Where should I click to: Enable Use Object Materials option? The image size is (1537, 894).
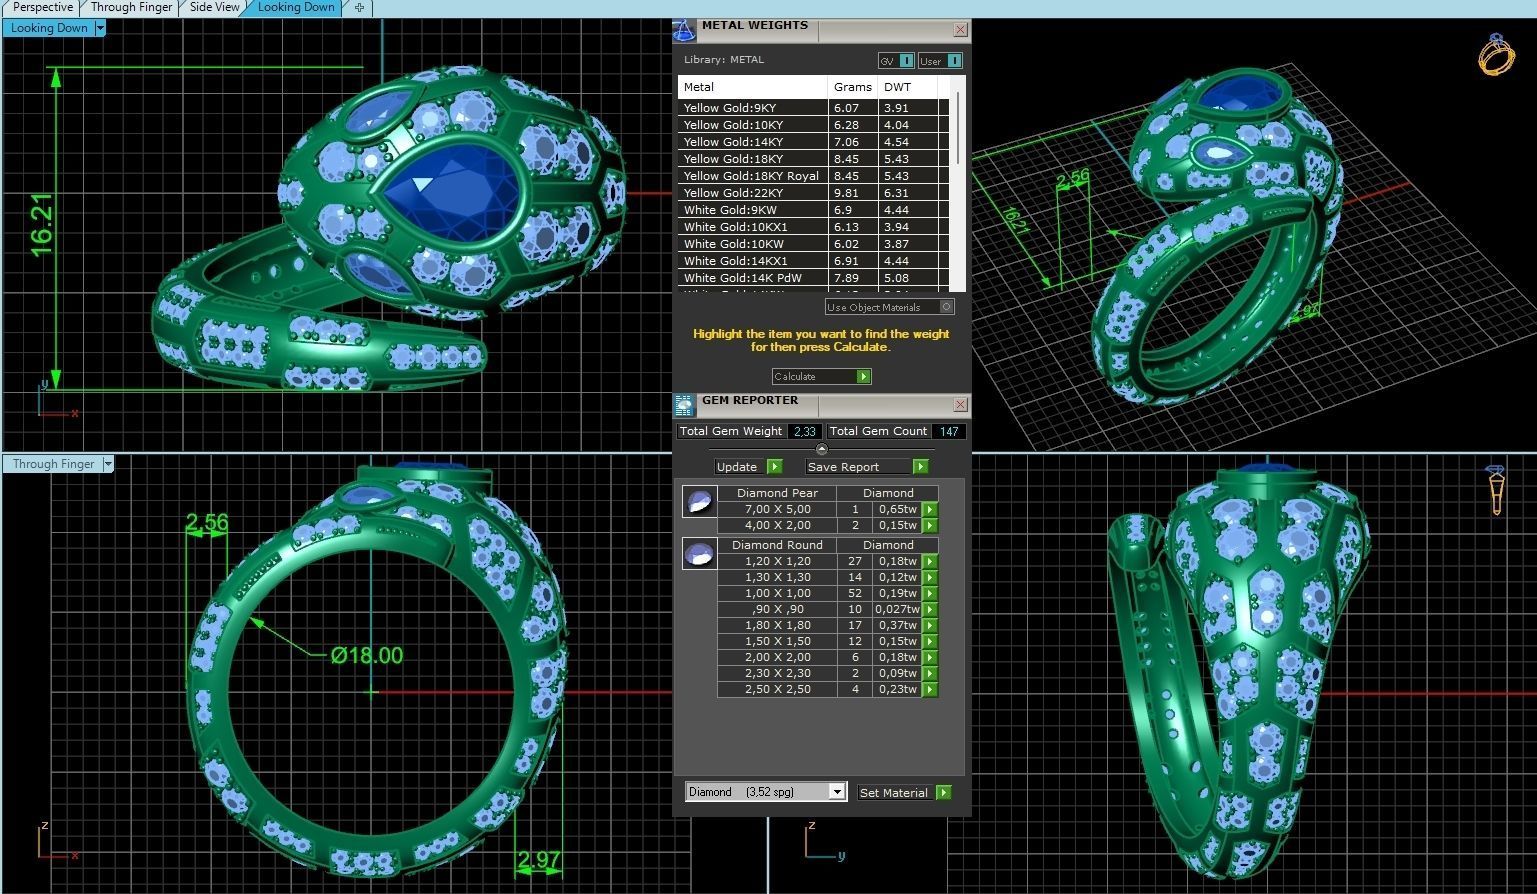point(947,307)
